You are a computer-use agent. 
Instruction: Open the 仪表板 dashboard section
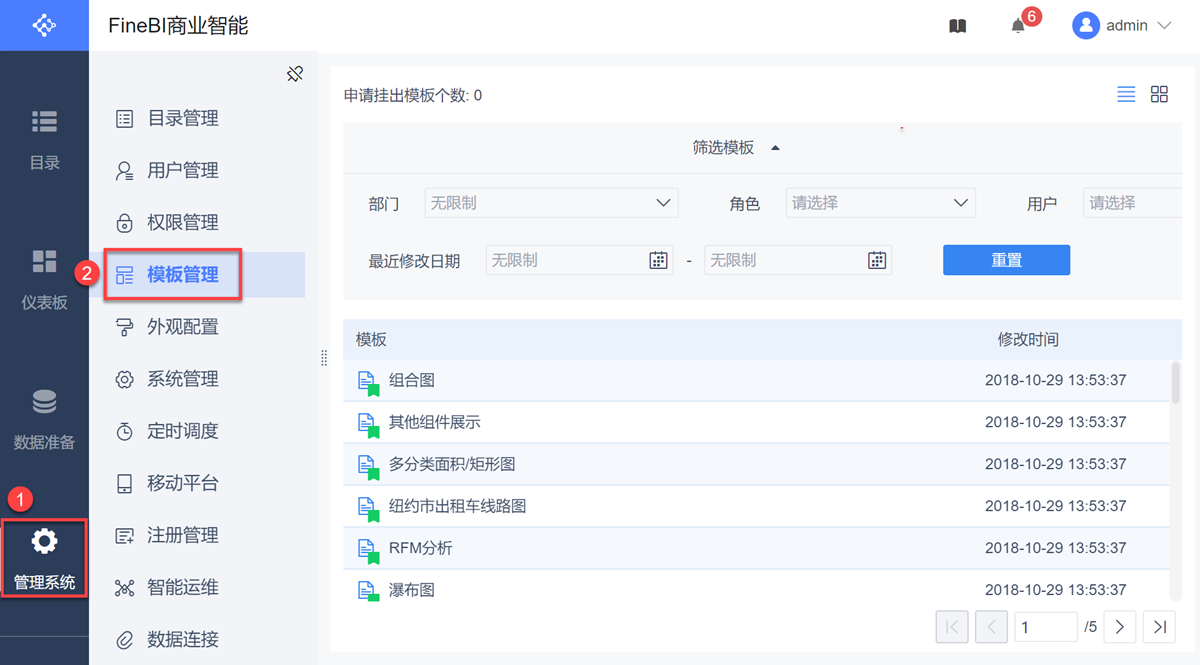(x=44, y=278)
